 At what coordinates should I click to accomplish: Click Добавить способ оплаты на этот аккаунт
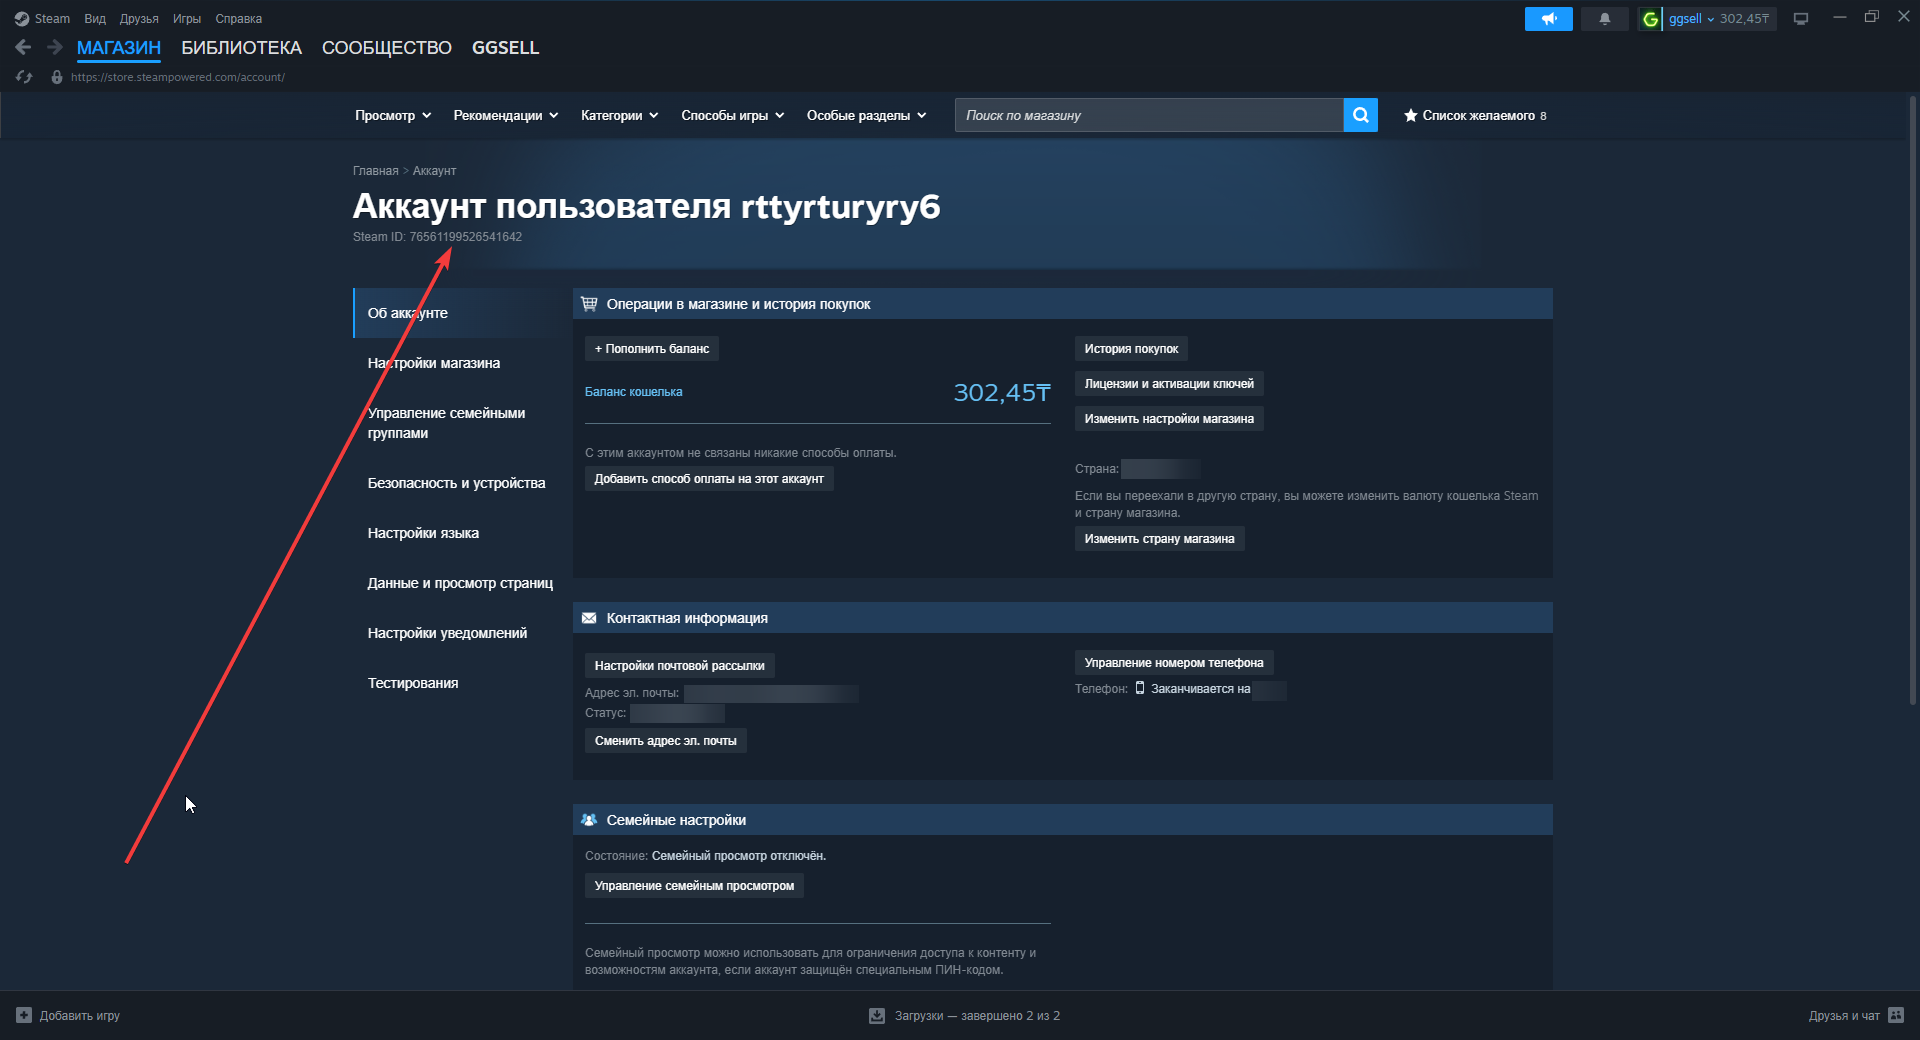pos(709,479)
